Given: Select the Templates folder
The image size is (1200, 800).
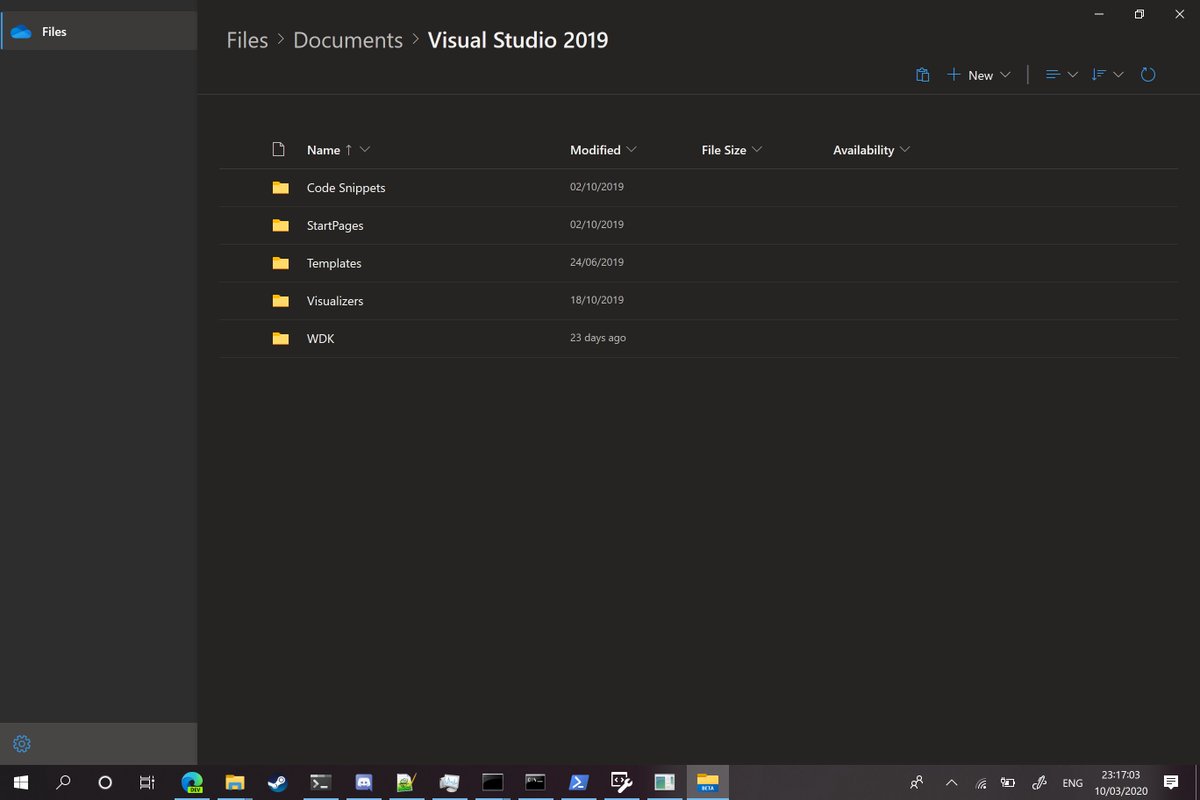Looking at the screenshot, I should point(699,264).
